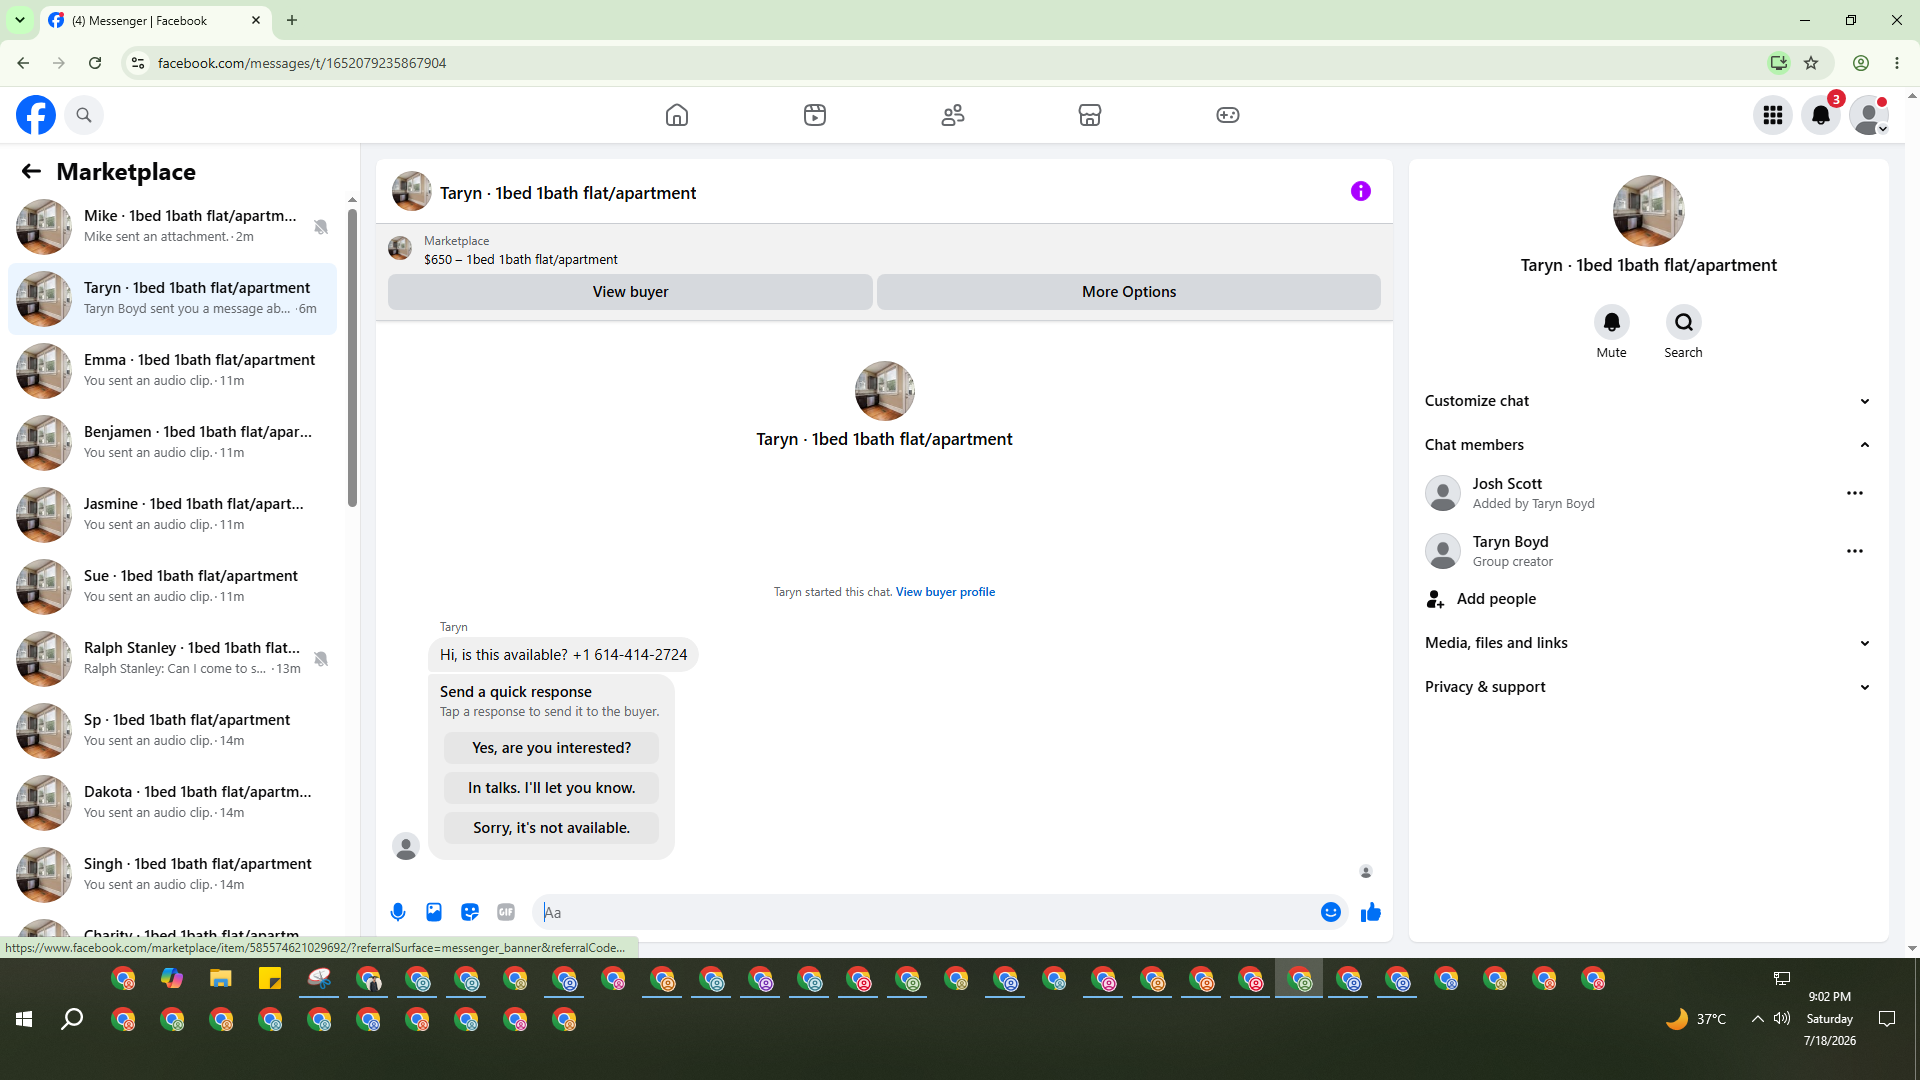Choose a GIF icon
The width and height of the screenshot is (1920, 1080).
click(x=506, y=912)
